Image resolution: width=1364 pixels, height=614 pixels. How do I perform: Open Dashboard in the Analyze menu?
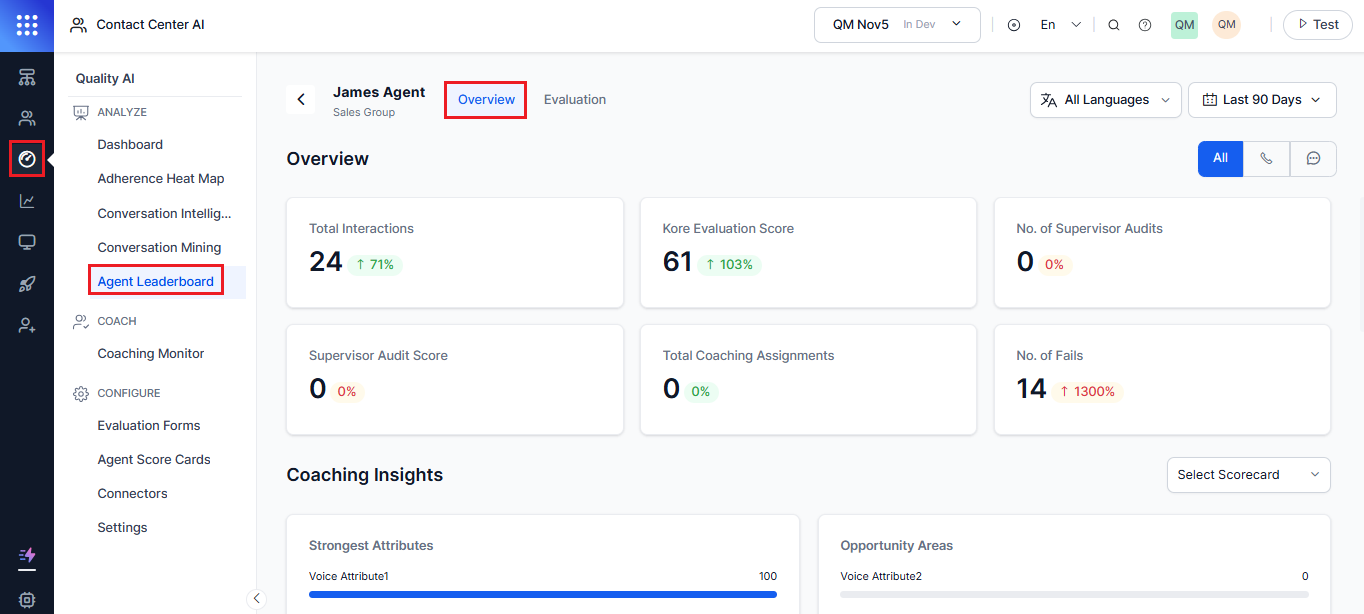click(x=130, y=145)
